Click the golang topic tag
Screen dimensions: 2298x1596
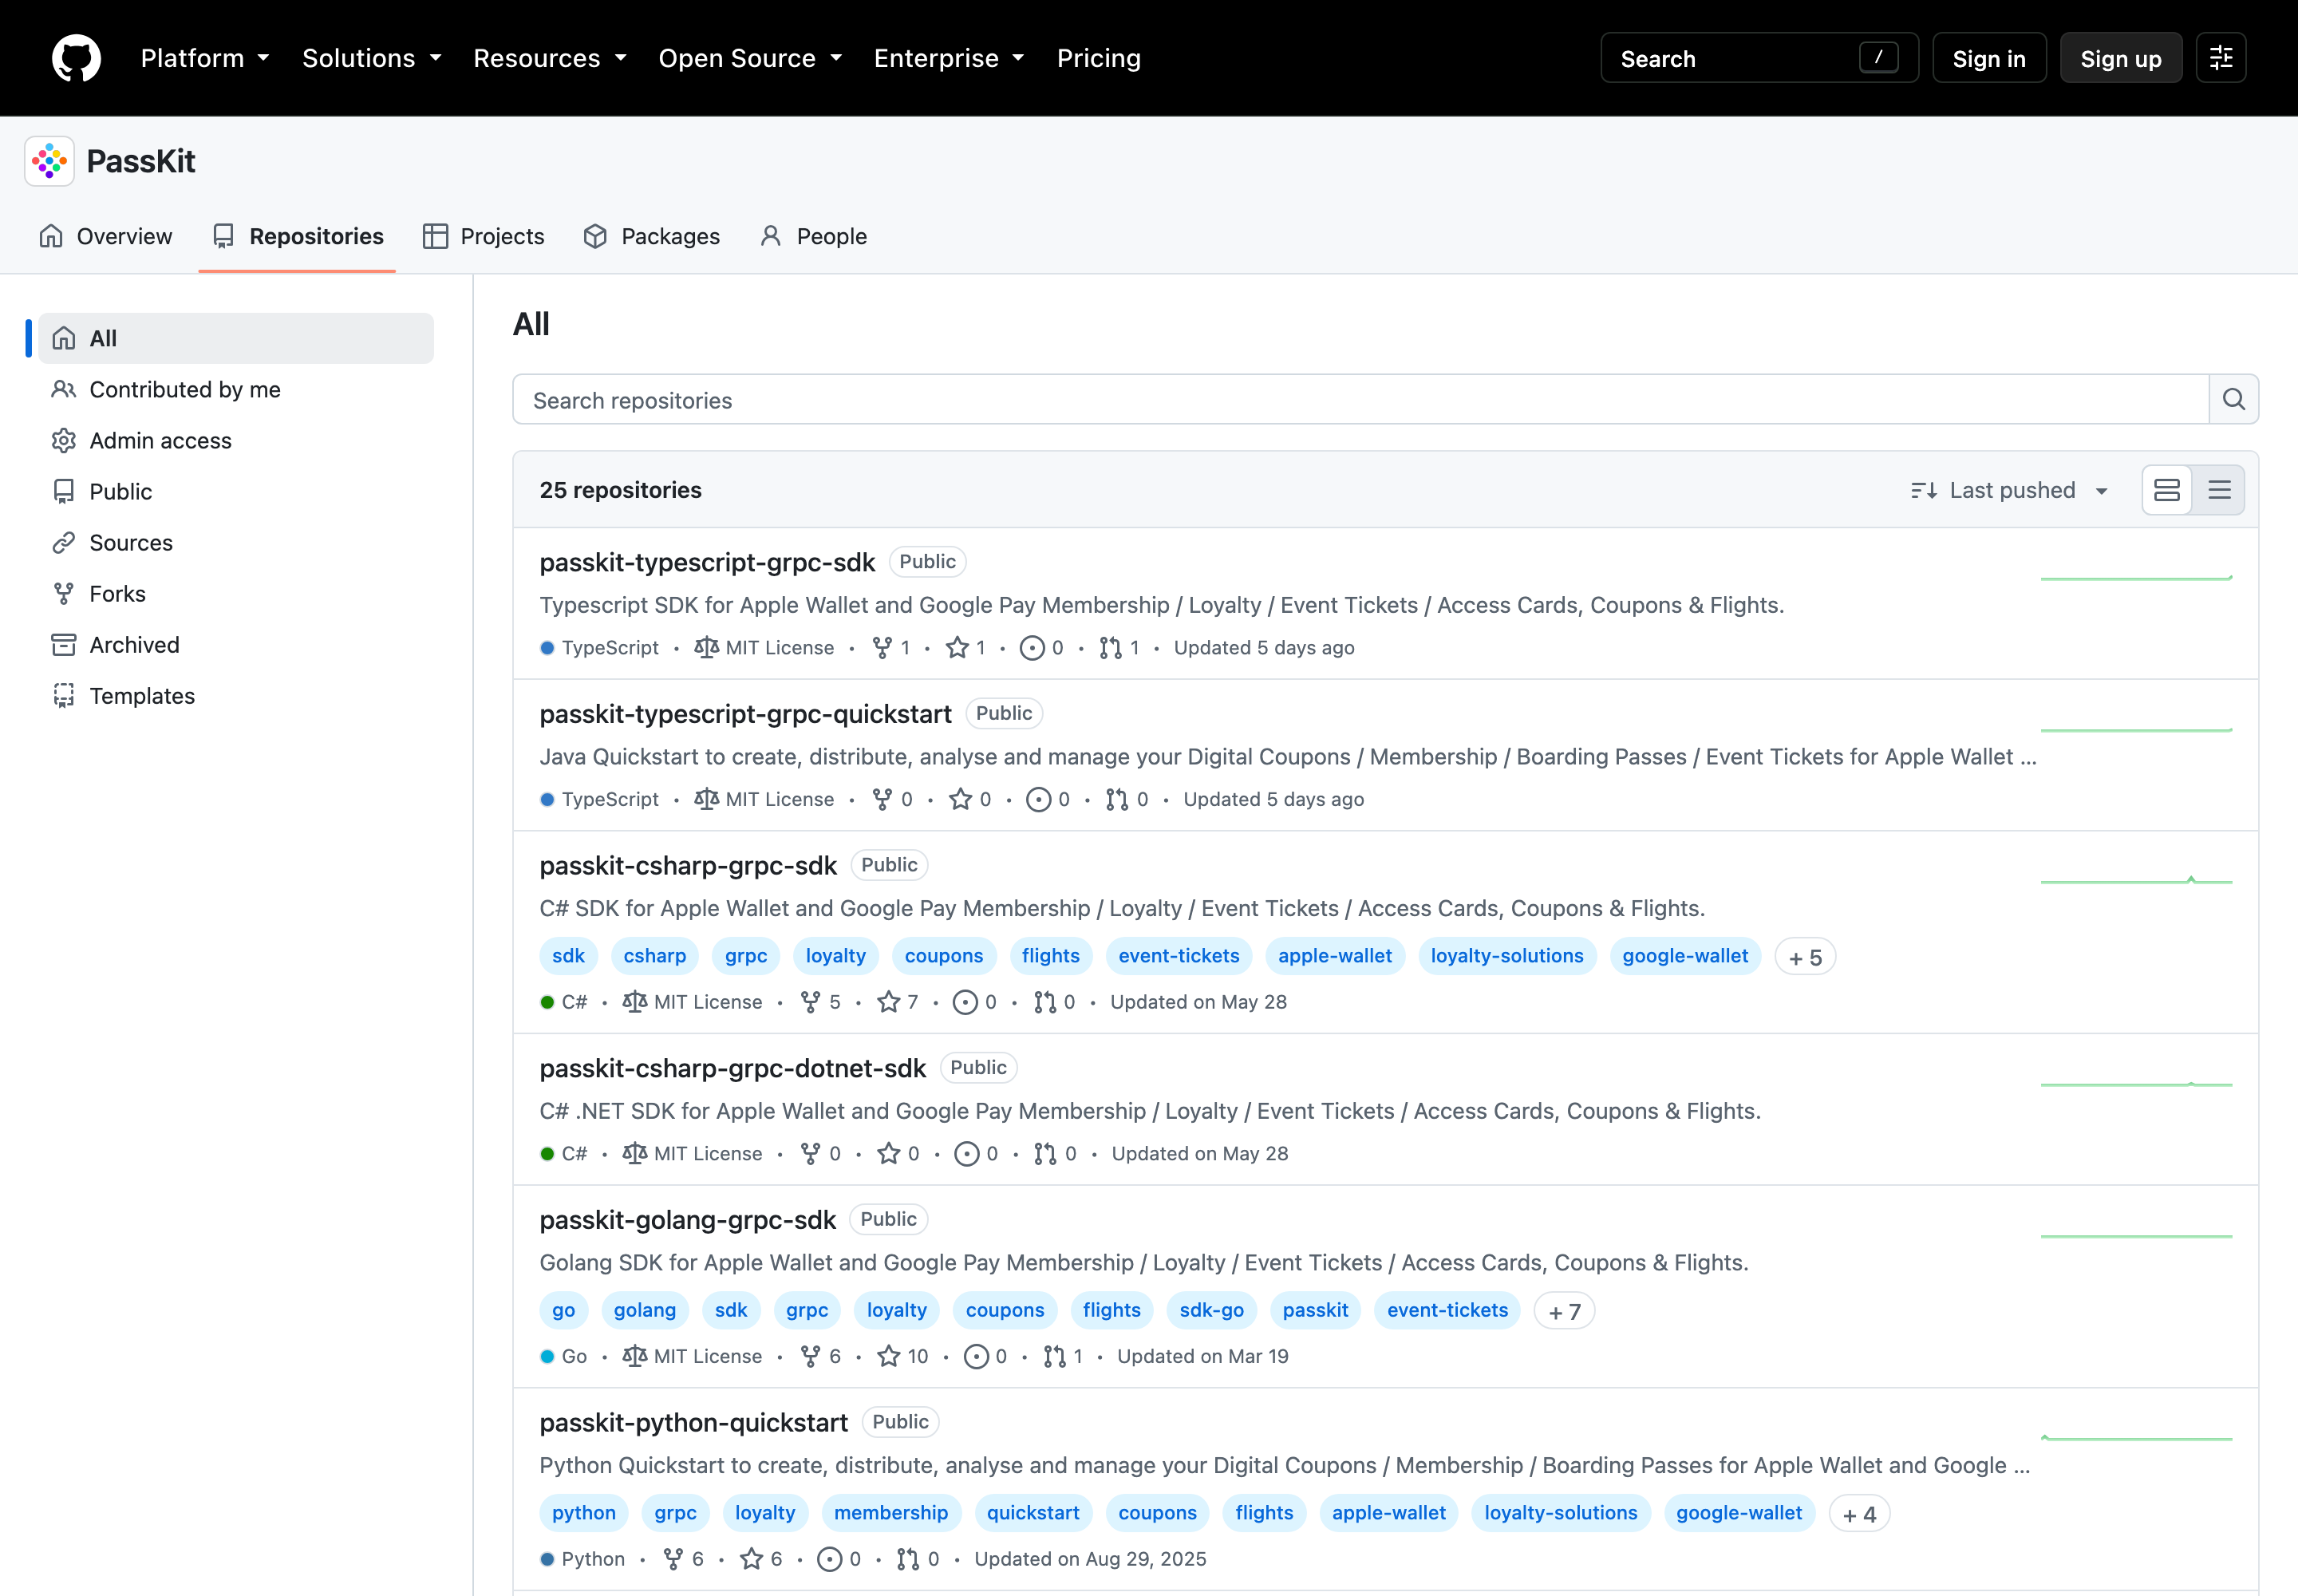(644, 1310)
